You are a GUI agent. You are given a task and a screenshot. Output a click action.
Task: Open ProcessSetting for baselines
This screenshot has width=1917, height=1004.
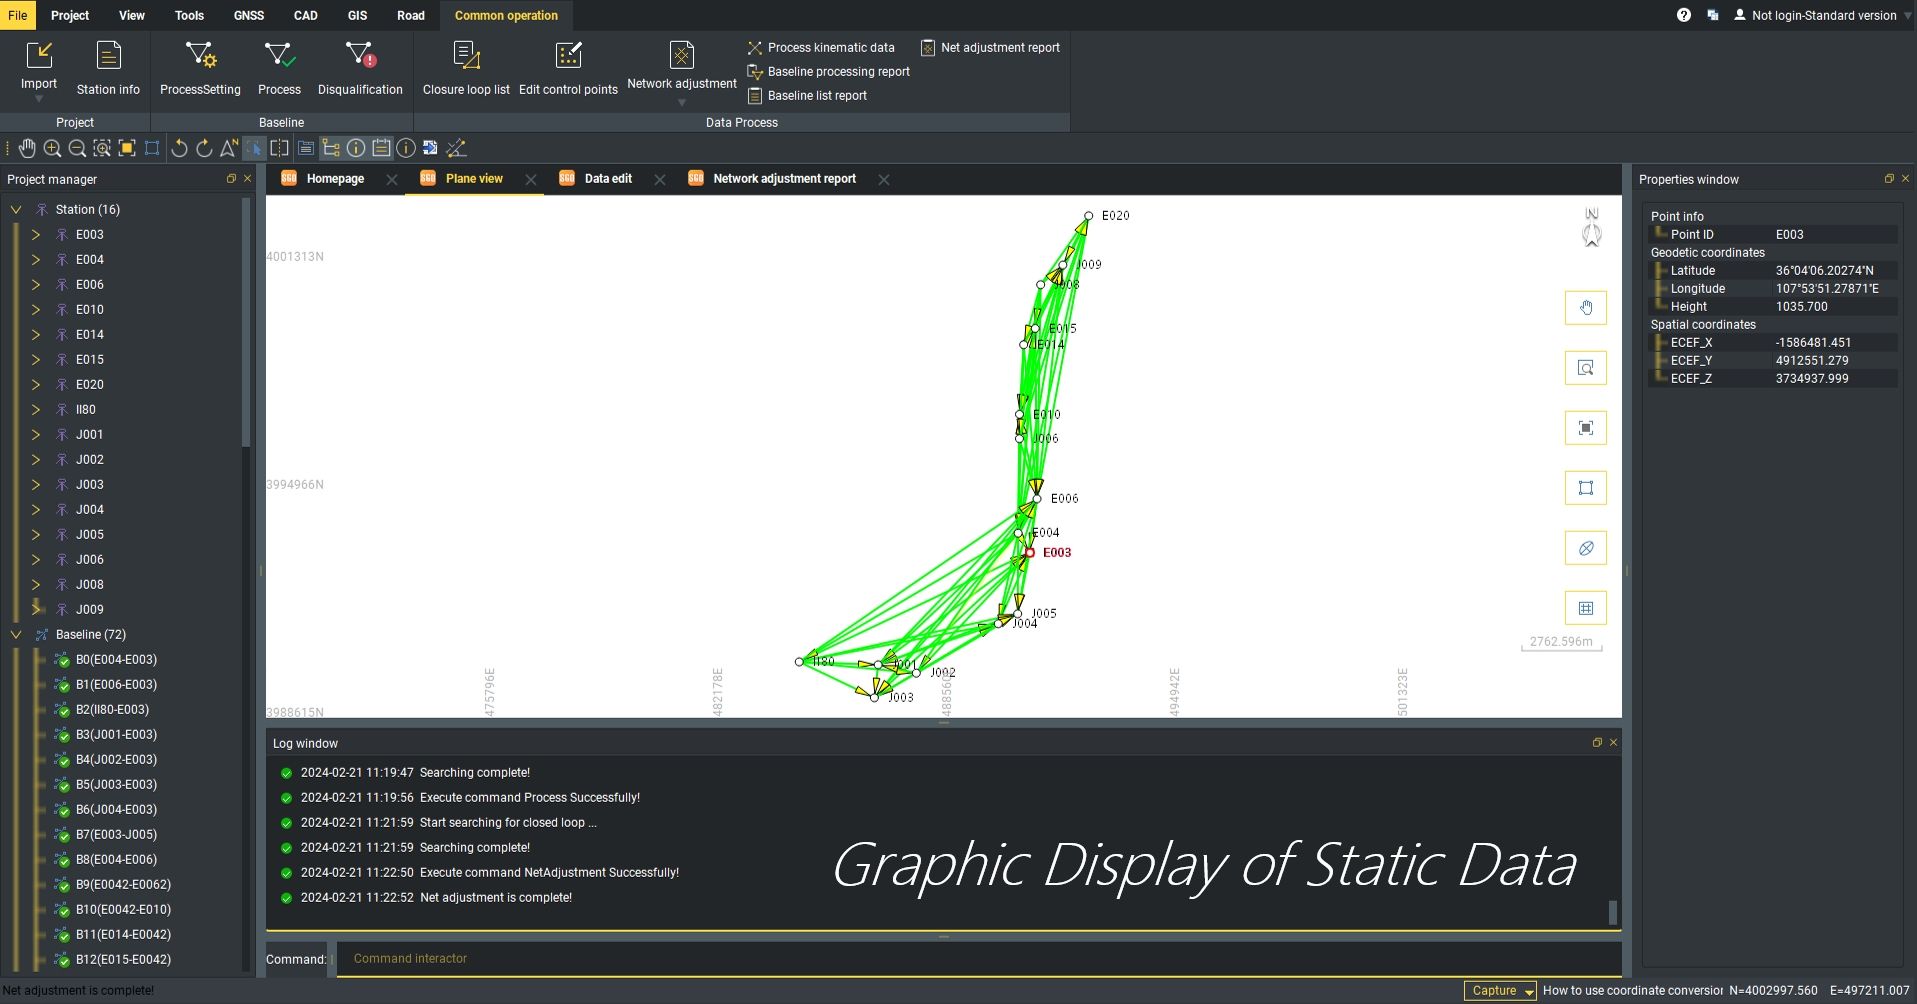click(200, 68)
